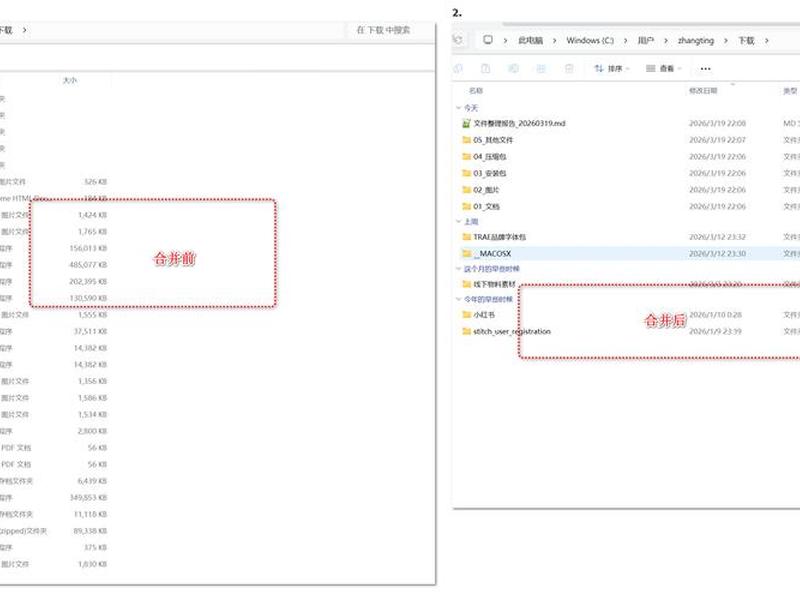Screen dimensions: 800x600
Task: Expand chevron after 下载 in left window
Action: (x=24, y=30)
